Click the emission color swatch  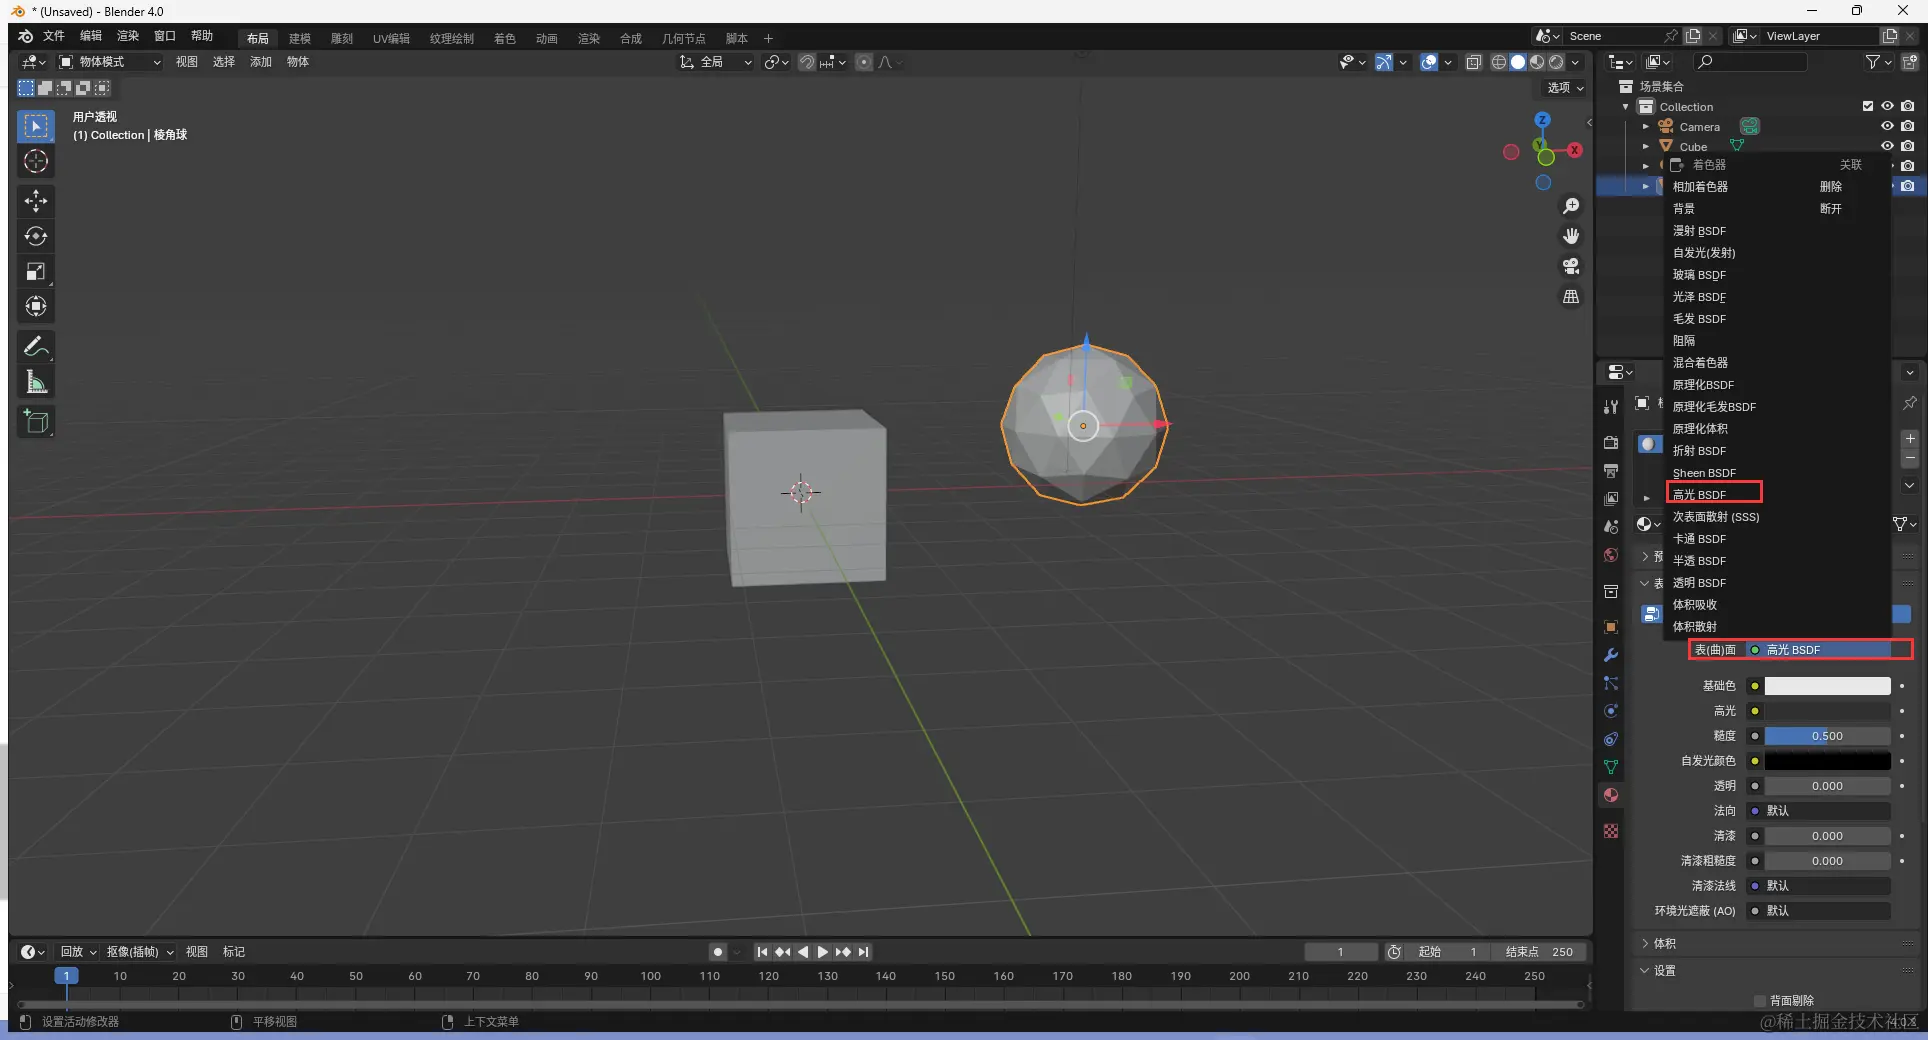[x=1827, y=761]
